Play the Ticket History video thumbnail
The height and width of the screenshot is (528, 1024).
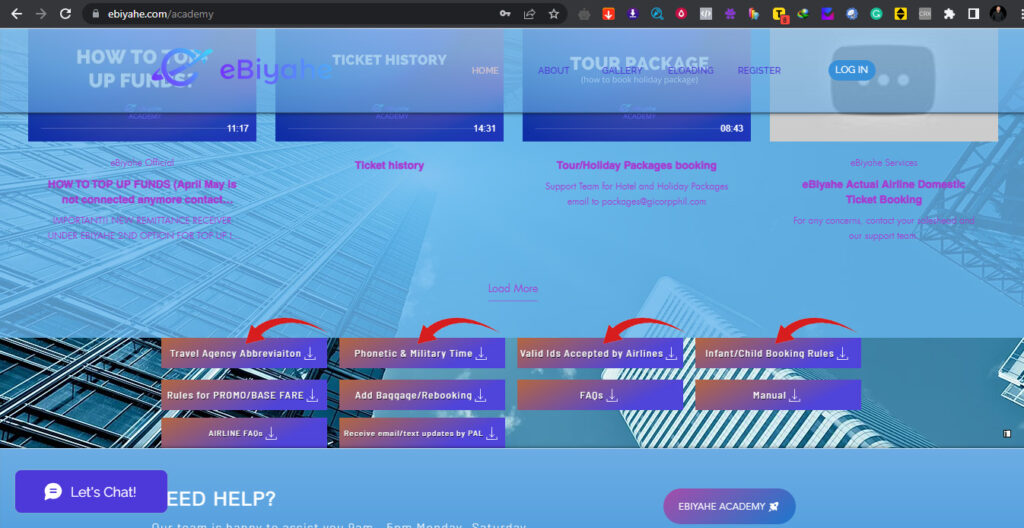(x=389, y=85)
